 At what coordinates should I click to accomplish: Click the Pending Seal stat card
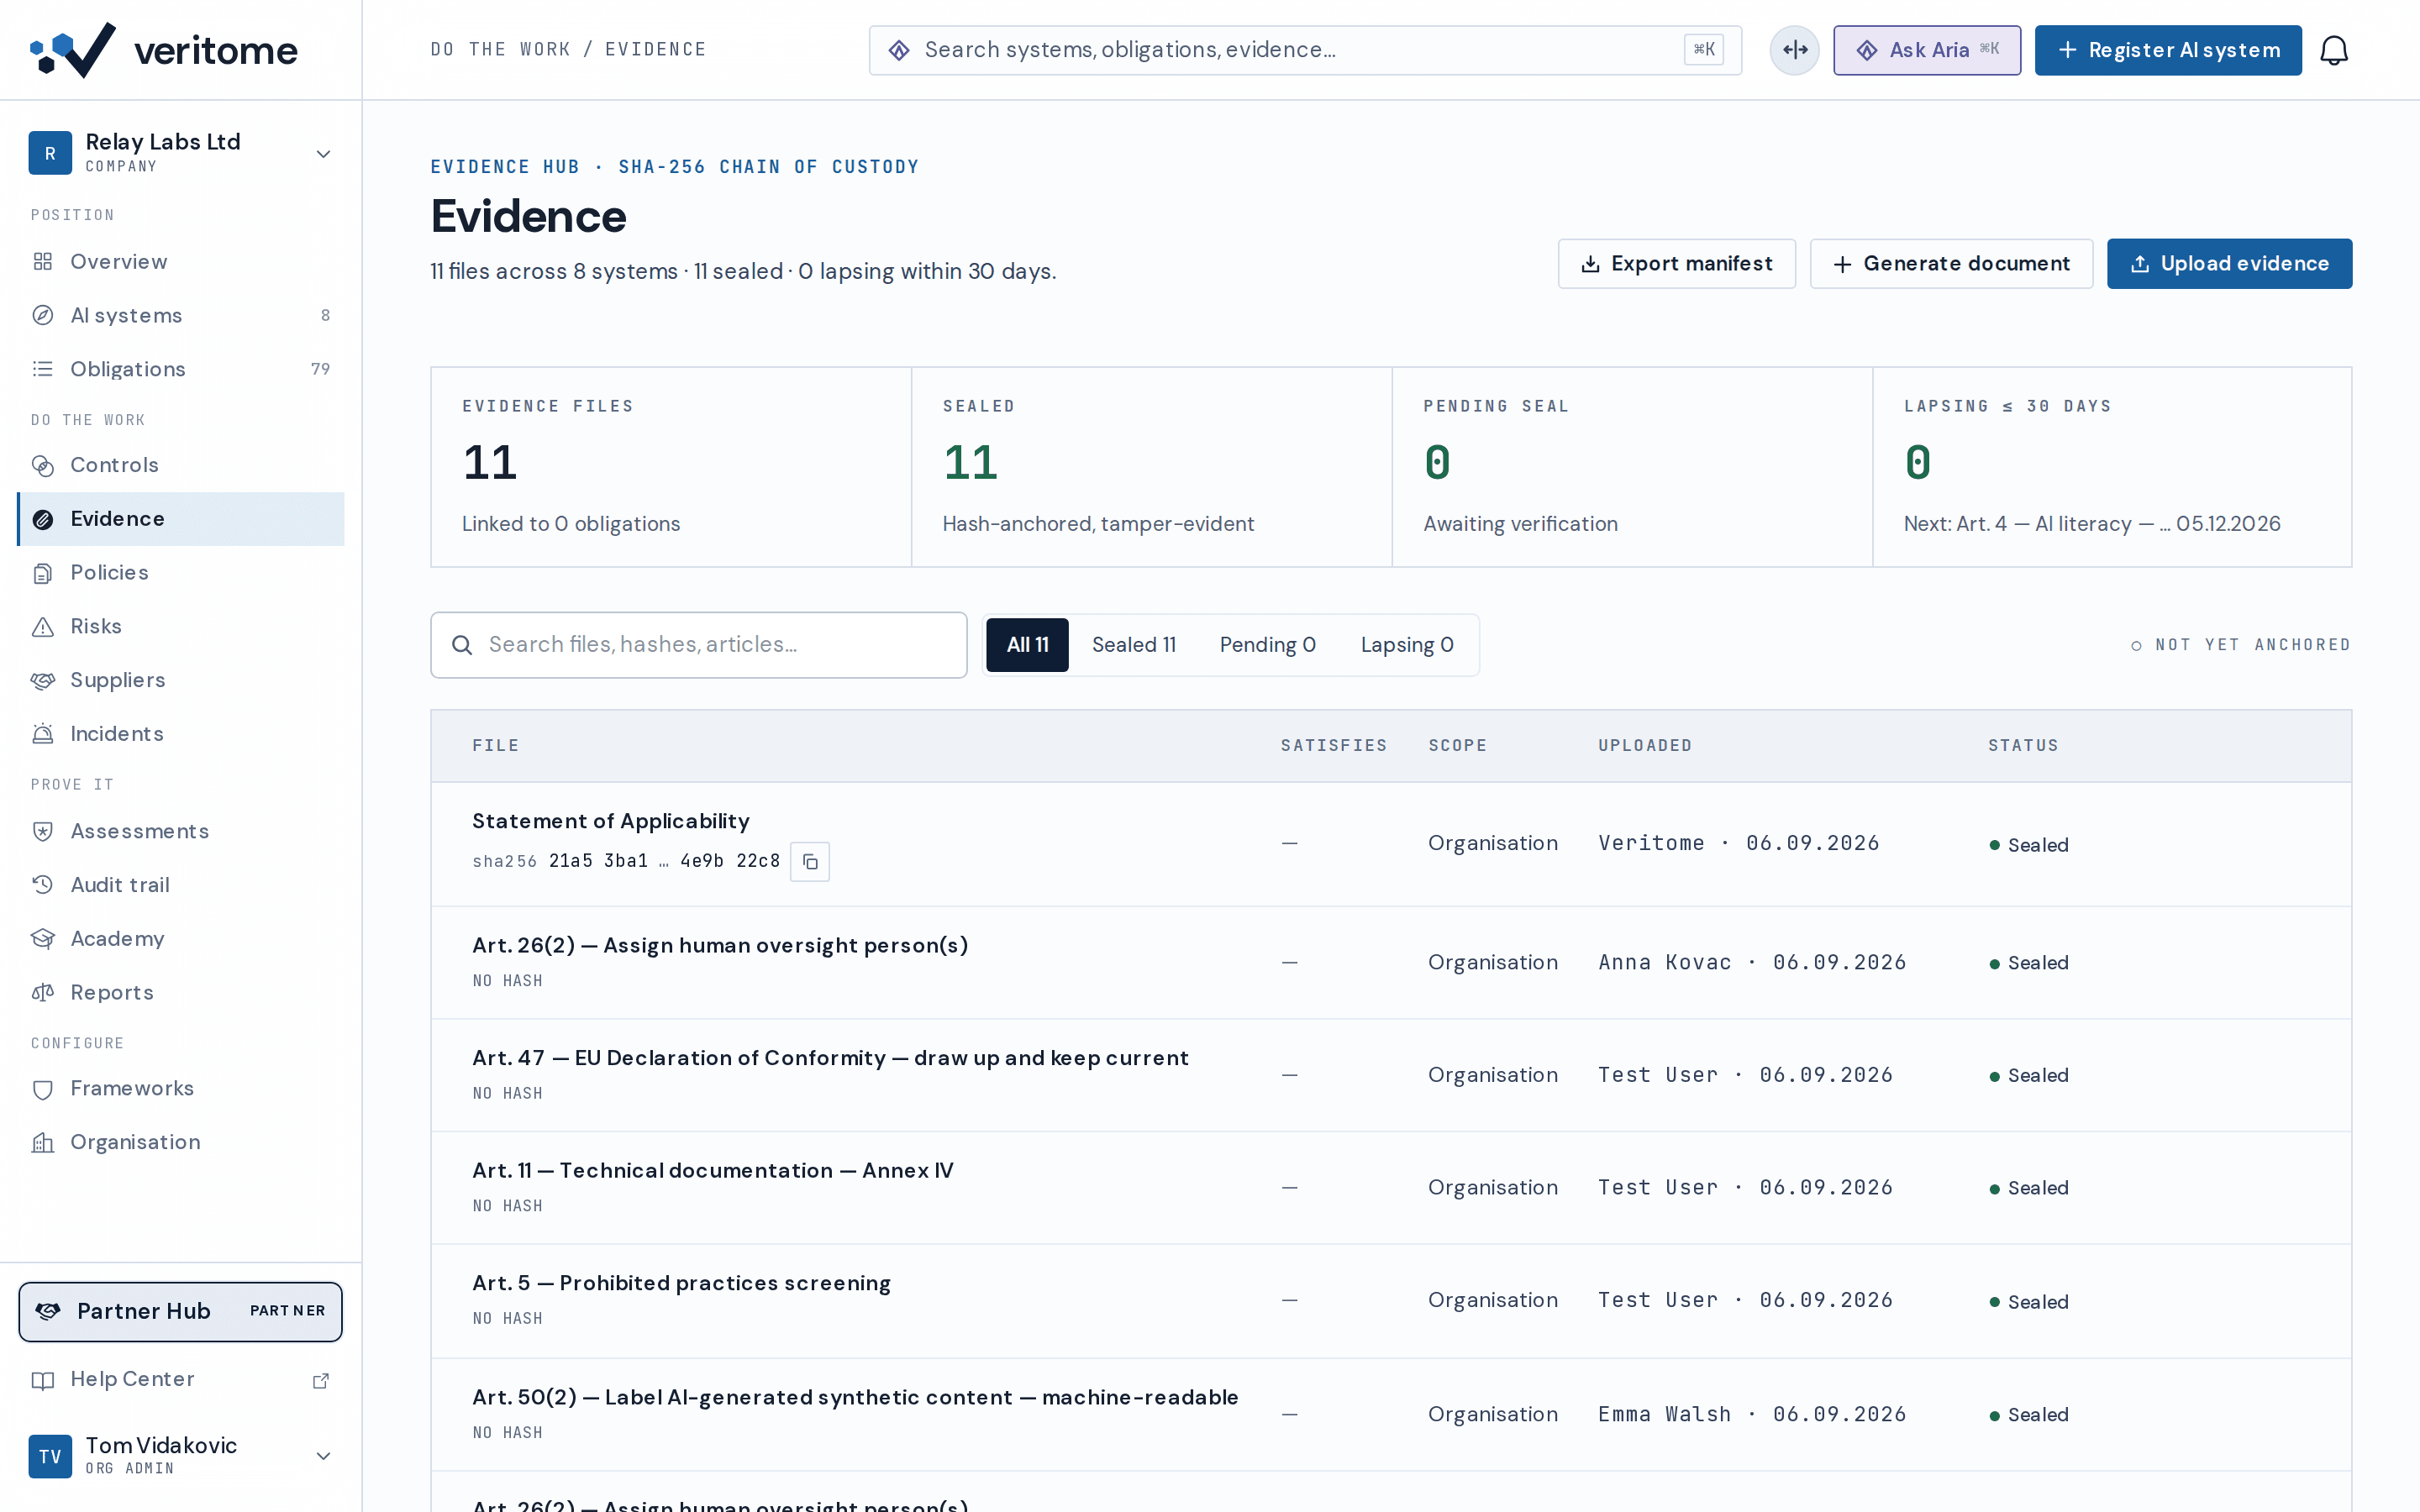click(x=1632, y=467)
